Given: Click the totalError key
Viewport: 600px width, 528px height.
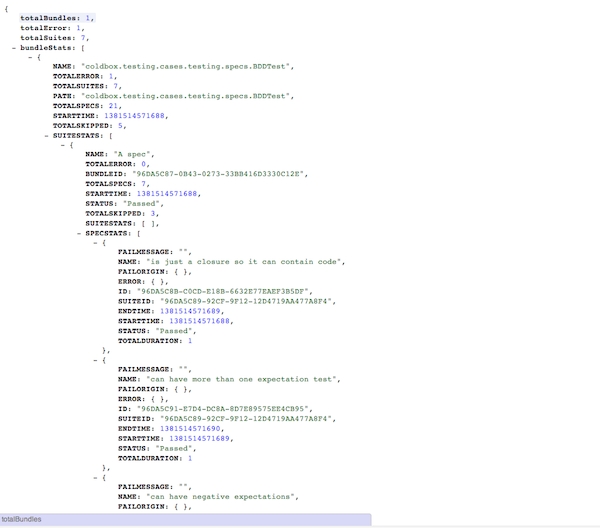Looking at the screenshot, I should click(x=46, y=28).
